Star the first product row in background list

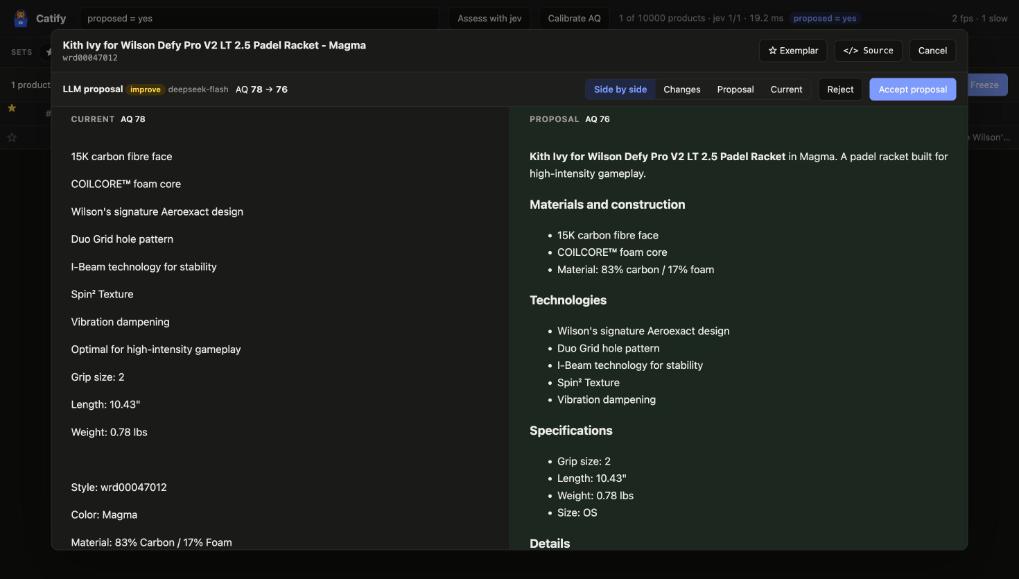coord(12,108)
